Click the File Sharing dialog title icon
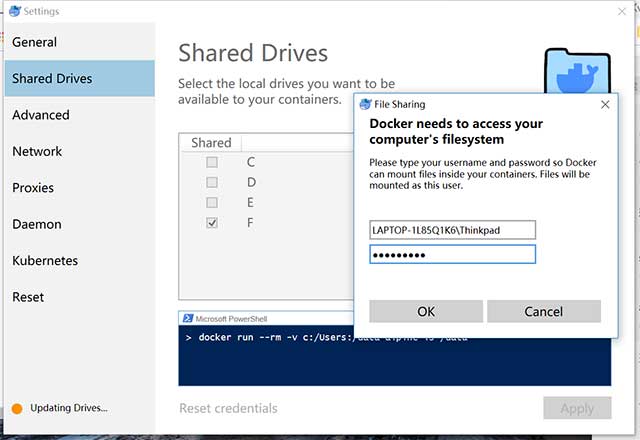640x440 pixels. tap(366, 104)
